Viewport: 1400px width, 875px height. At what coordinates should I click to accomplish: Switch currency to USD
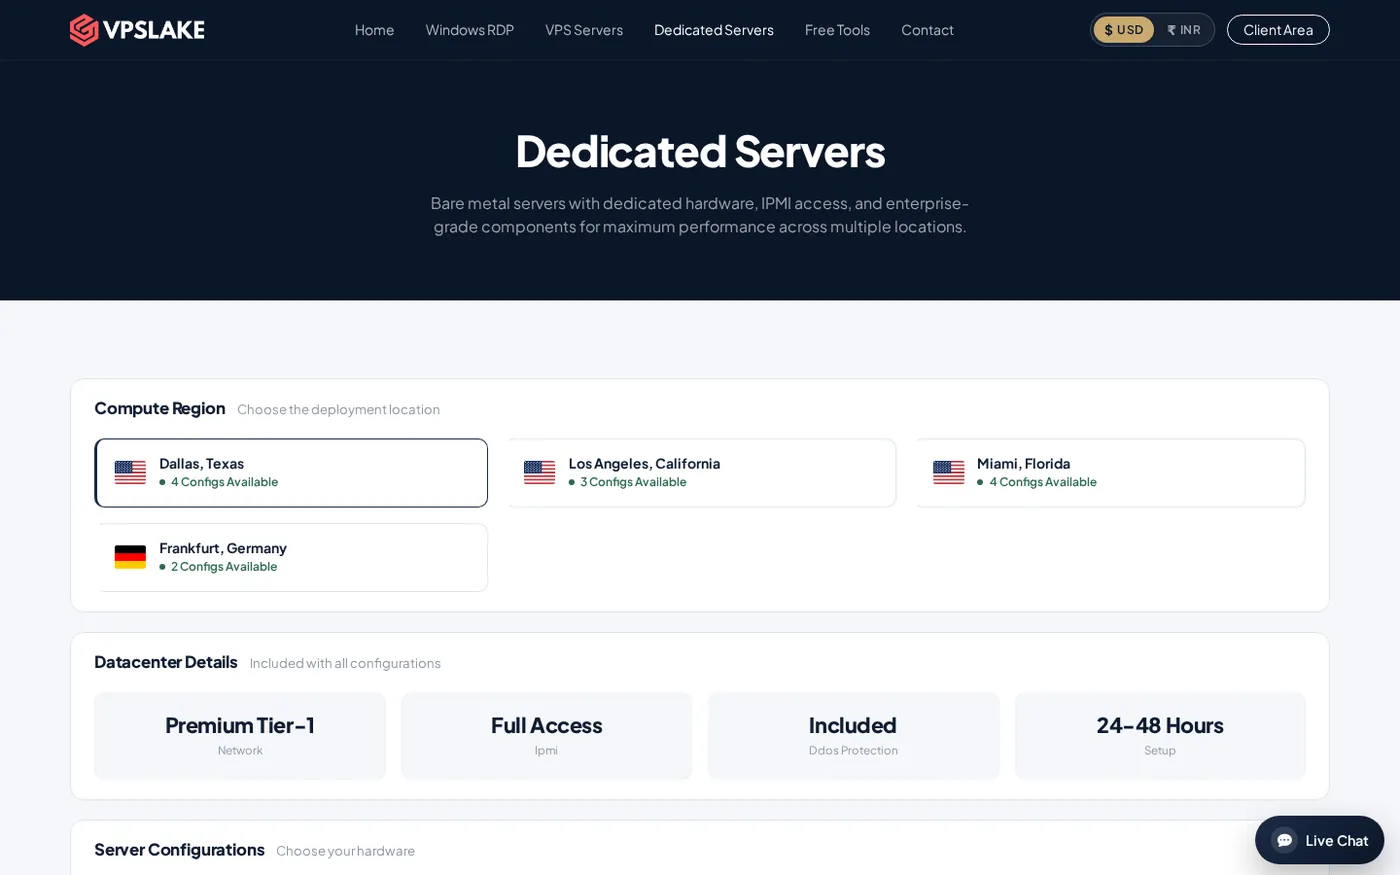(1124, 30)
